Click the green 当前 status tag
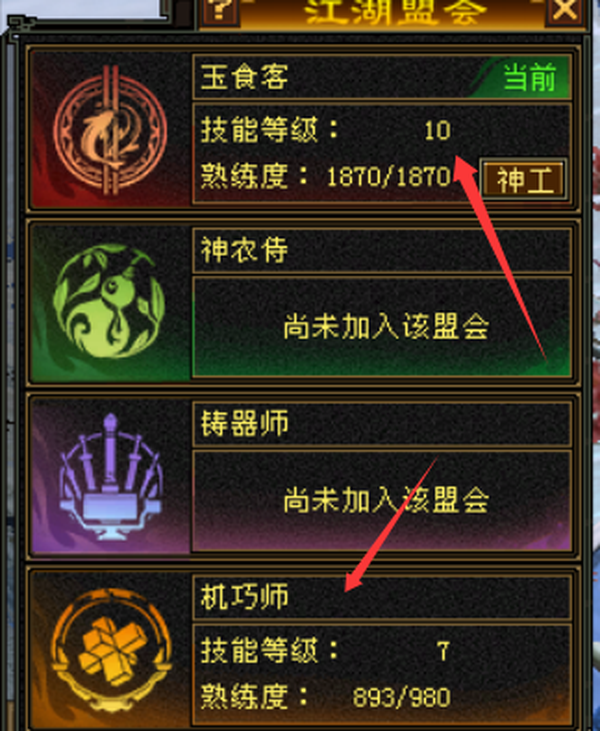This screenshot has width=600, height=731. click(x=530, y=77)
